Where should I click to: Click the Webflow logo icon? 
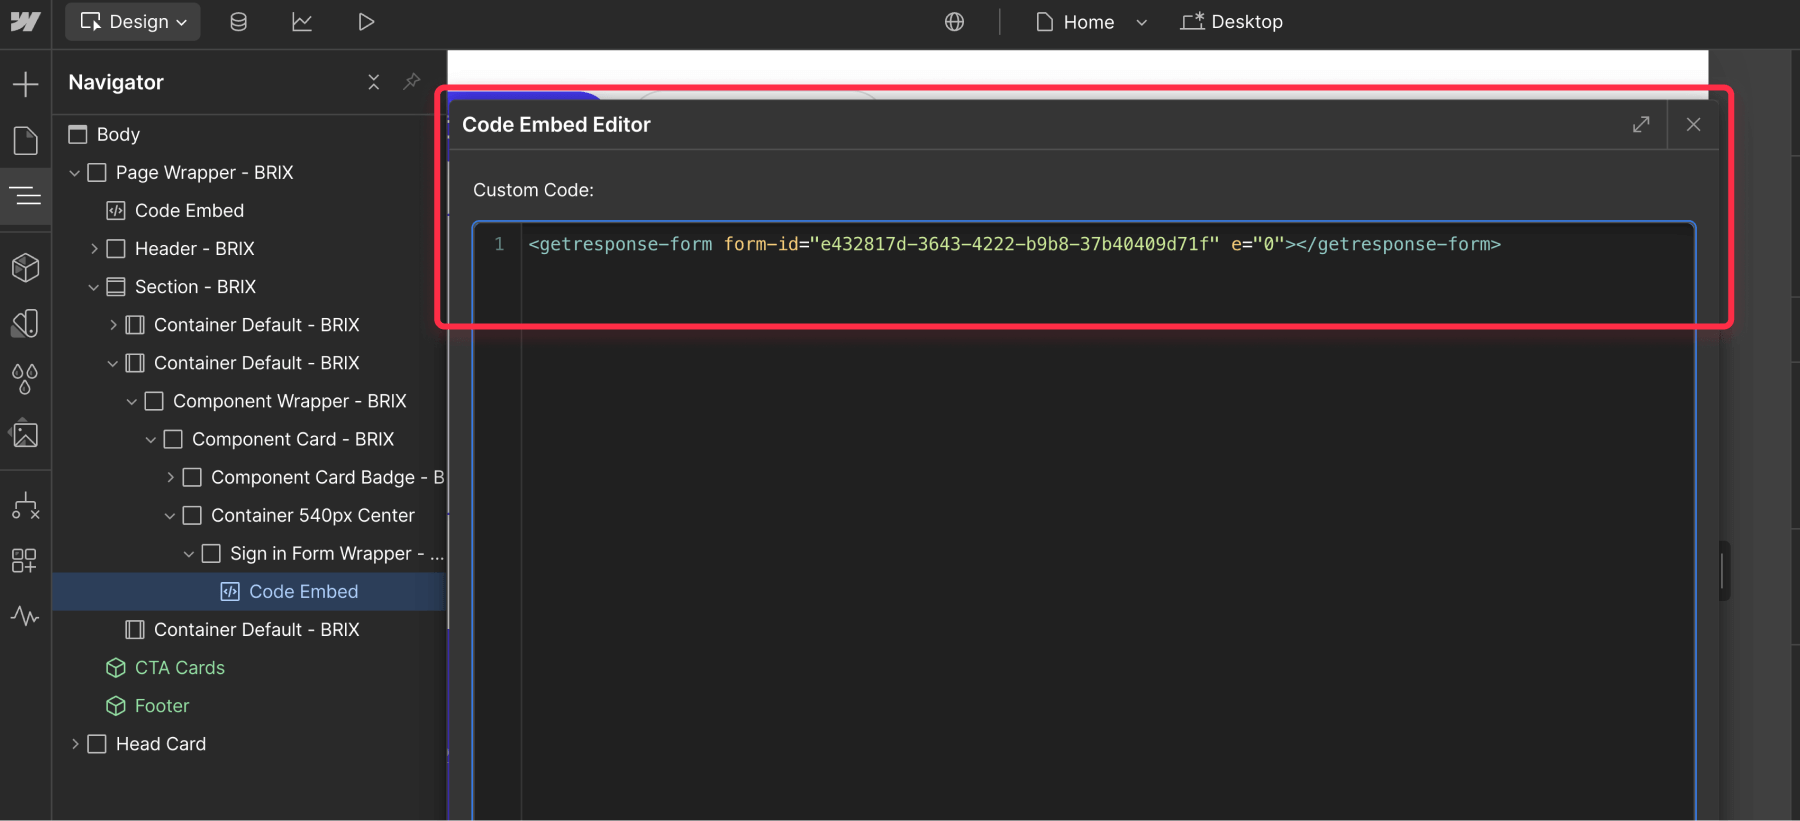coord(25,21)
